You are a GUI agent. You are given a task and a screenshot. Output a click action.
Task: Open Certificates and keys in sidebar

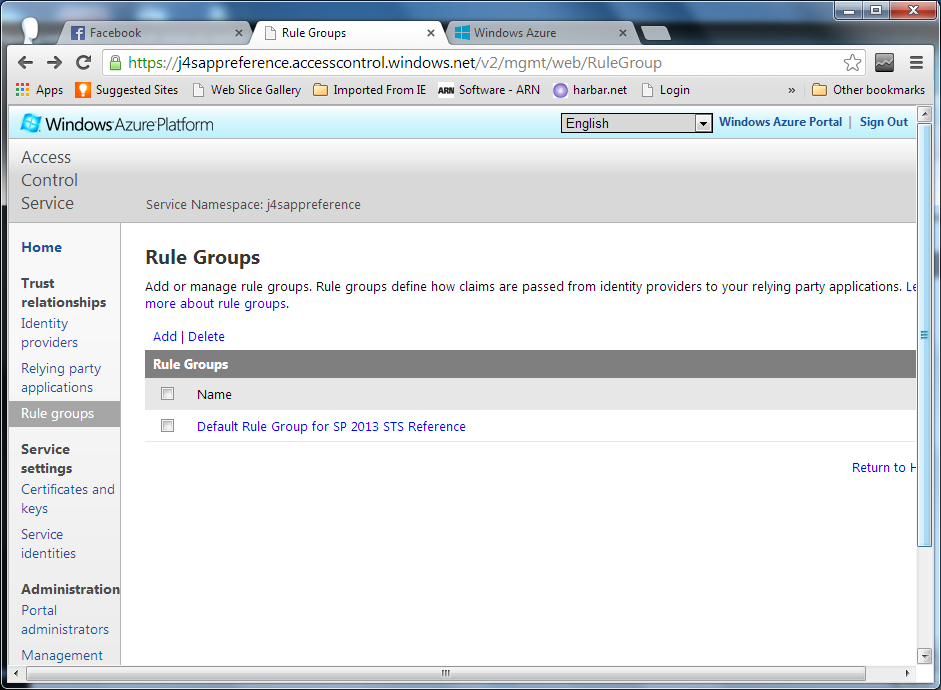click(68, 499)
